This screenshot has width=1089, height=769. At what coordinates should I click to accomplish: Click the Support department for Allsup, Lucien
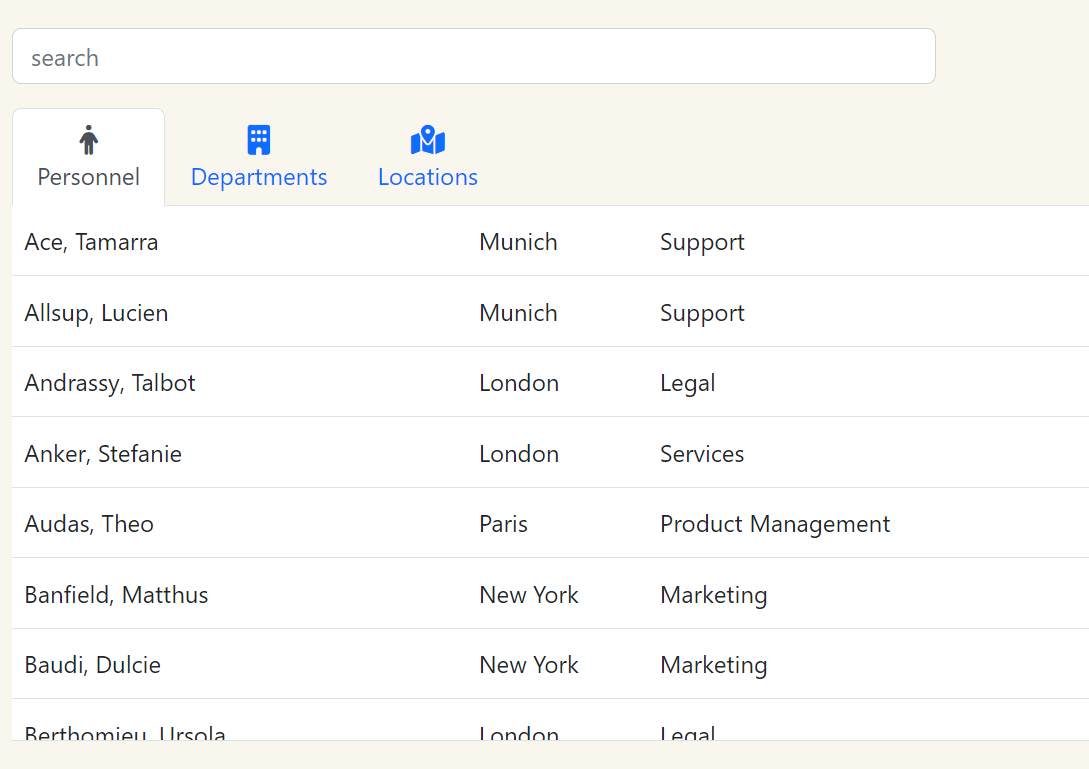coord(701,312)
